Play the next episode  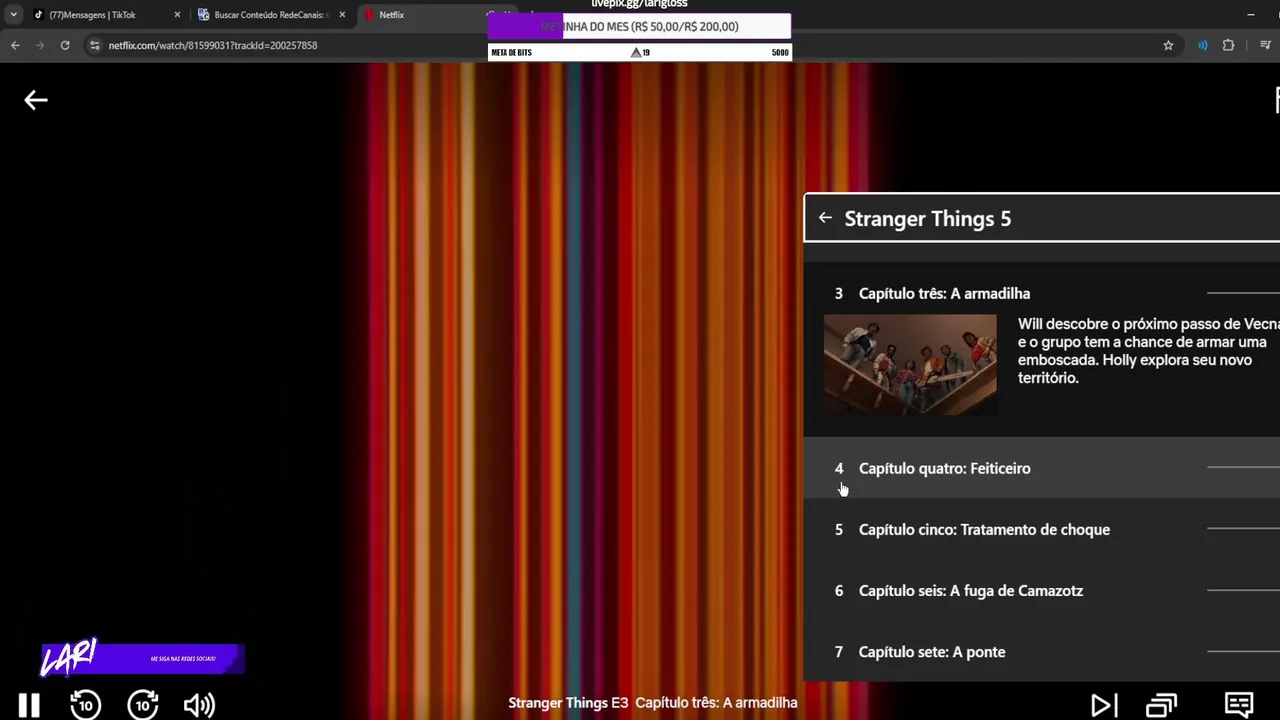click(x=1104, y=705)
